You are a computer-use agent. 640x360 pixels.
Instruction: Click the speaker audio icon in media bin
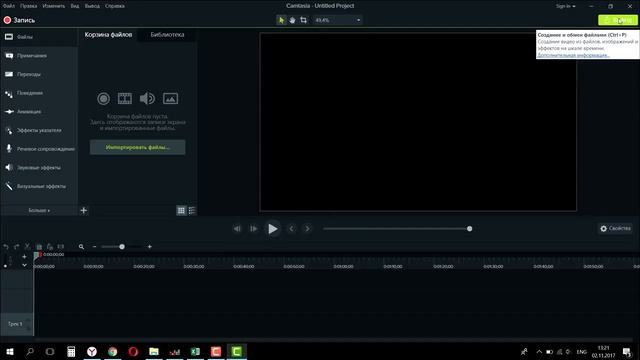click(147, 98)
